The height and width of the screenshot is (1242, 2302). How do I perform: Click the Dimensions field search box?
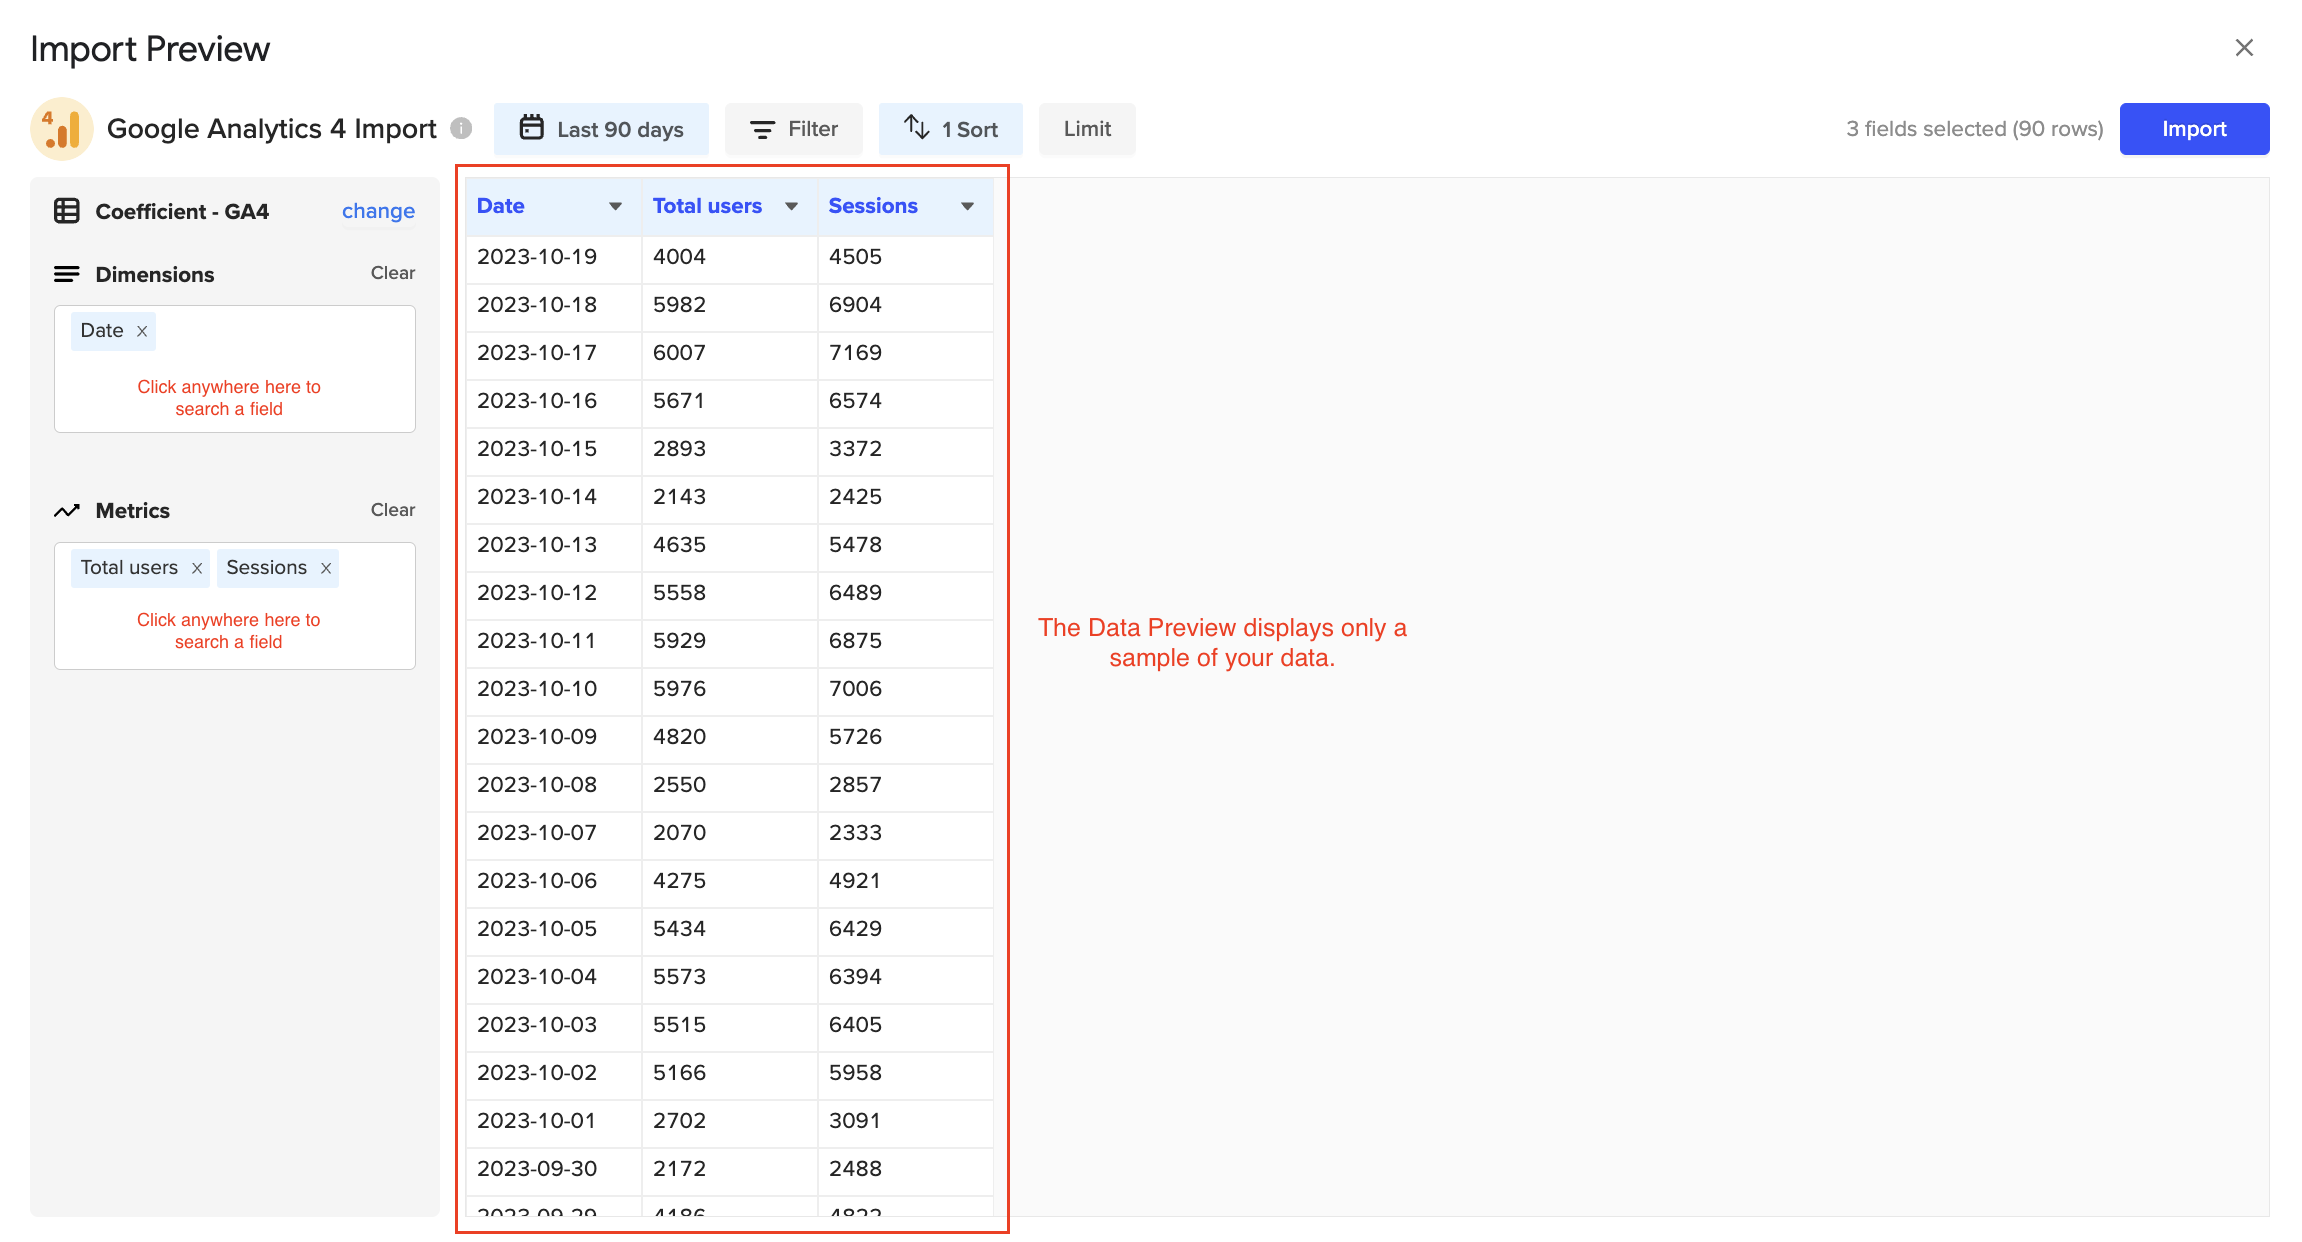[235, 369]
